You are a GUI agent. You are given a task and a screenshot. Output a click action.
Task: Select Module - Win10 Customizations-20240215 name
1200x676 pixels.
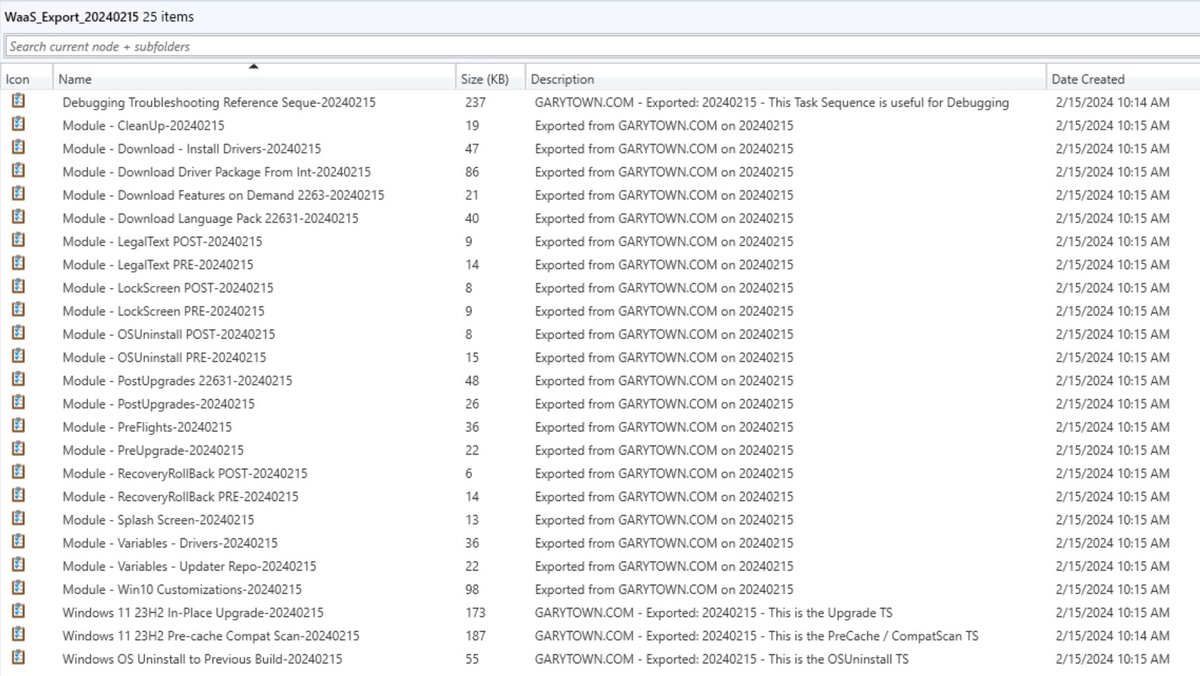pos(182,589)
